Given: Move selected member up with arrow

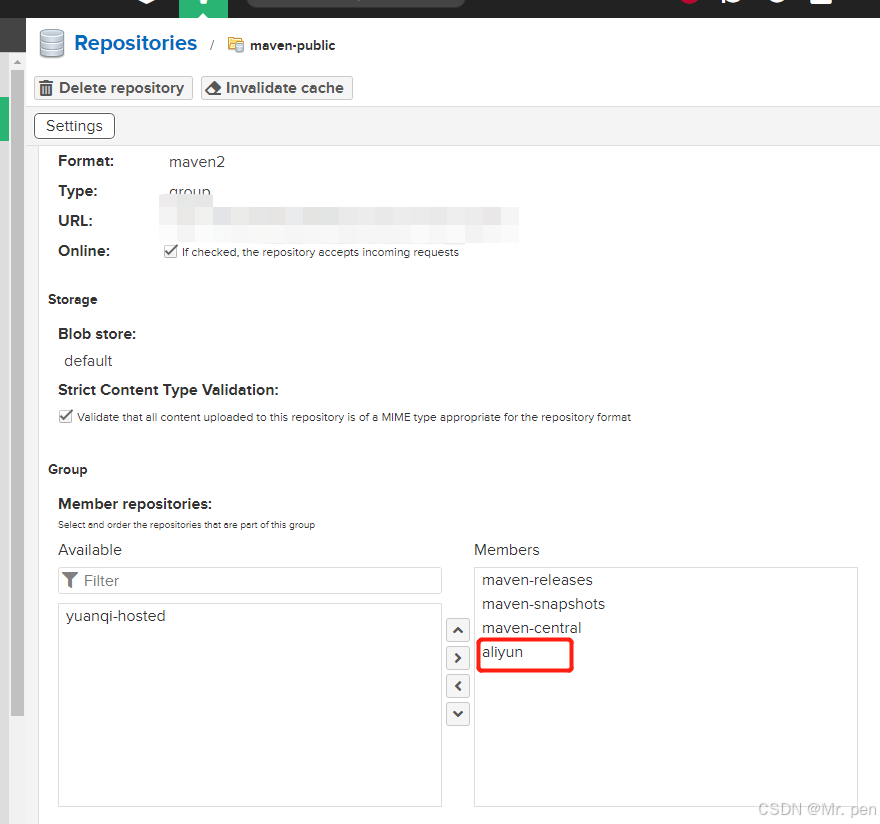Looking at the screenshot, I should pyautogui.click(x=458, y=630).
